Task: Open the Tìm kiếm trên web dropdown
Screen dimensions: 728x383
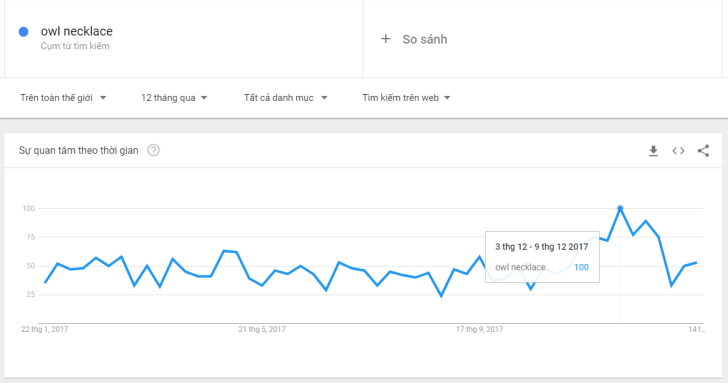Action: (x=406, y=98)
